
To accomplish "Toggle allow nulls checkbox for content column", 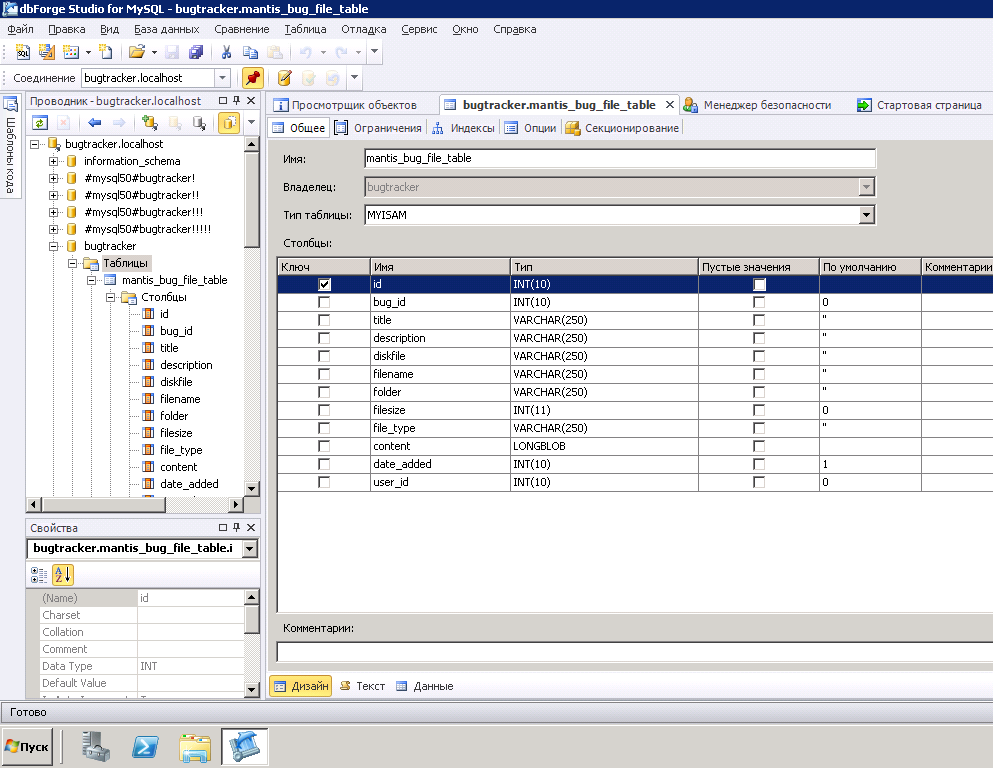I will (x=759, y=446).
